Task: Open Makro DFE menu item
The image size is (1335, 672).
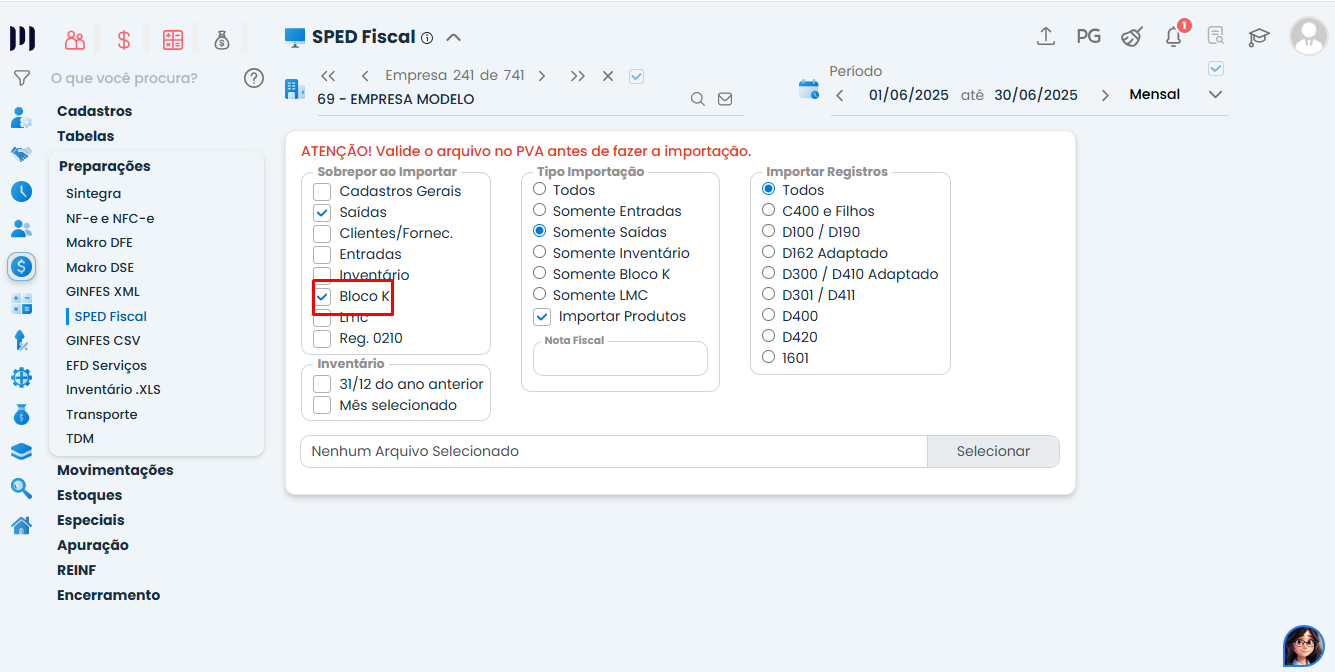Action: (99, 243)
